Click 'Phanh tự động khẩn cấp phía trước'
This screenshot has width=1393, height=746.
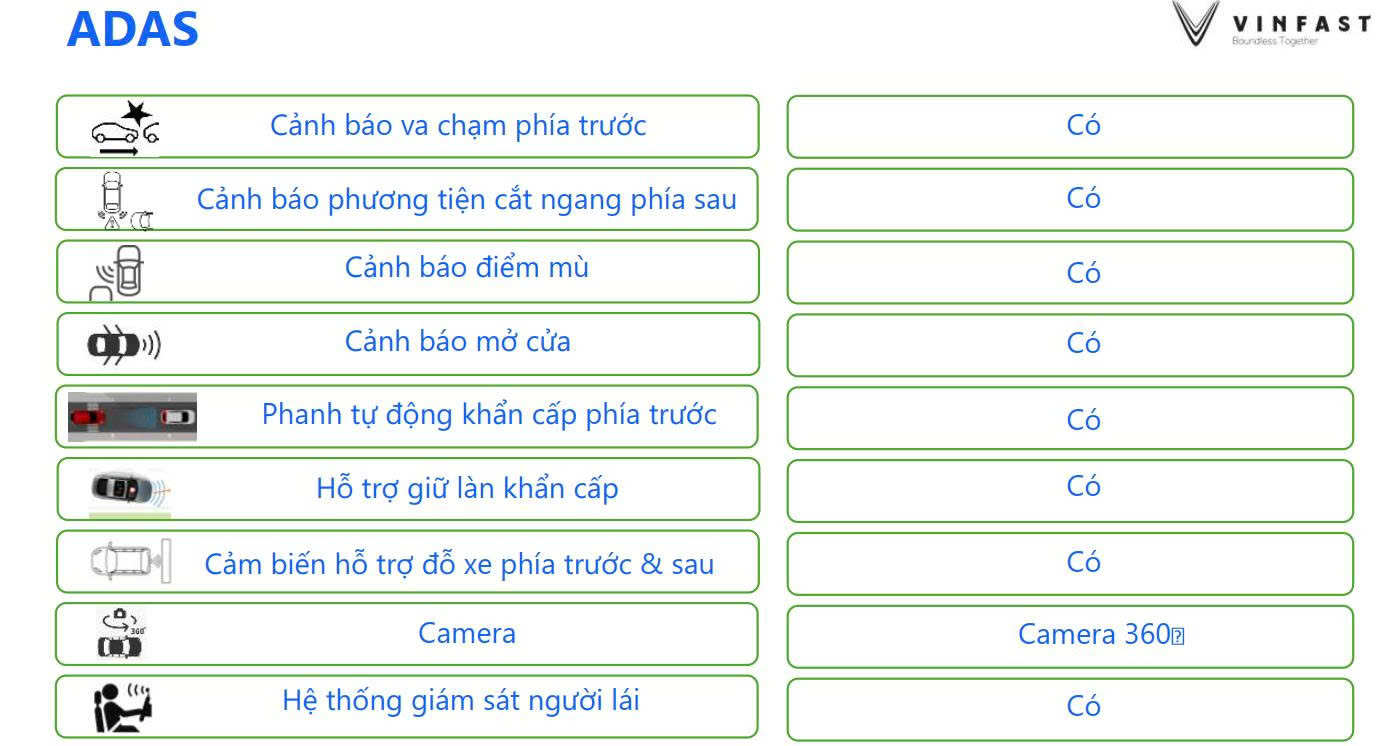(x=489, y=414)
